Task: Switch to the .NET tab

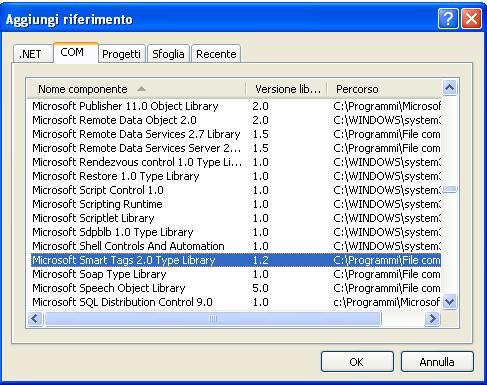Action: (33, 54)
